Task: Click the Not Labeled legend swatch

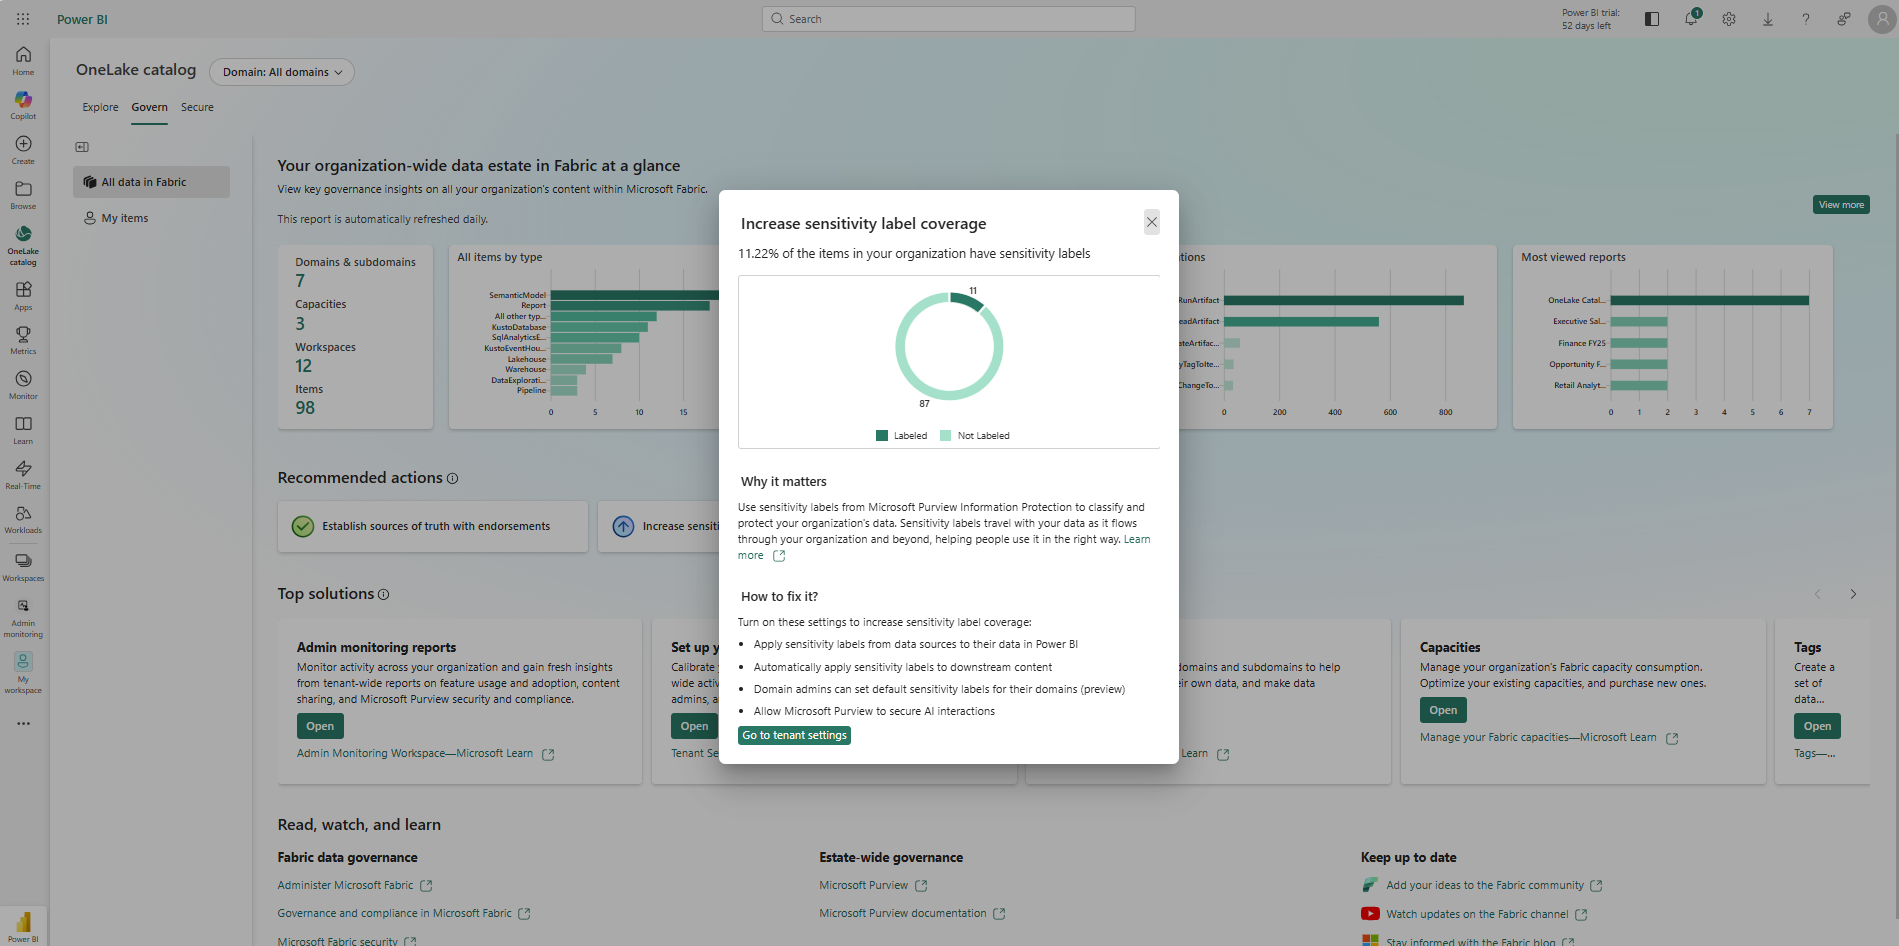Action: (946, 436)
